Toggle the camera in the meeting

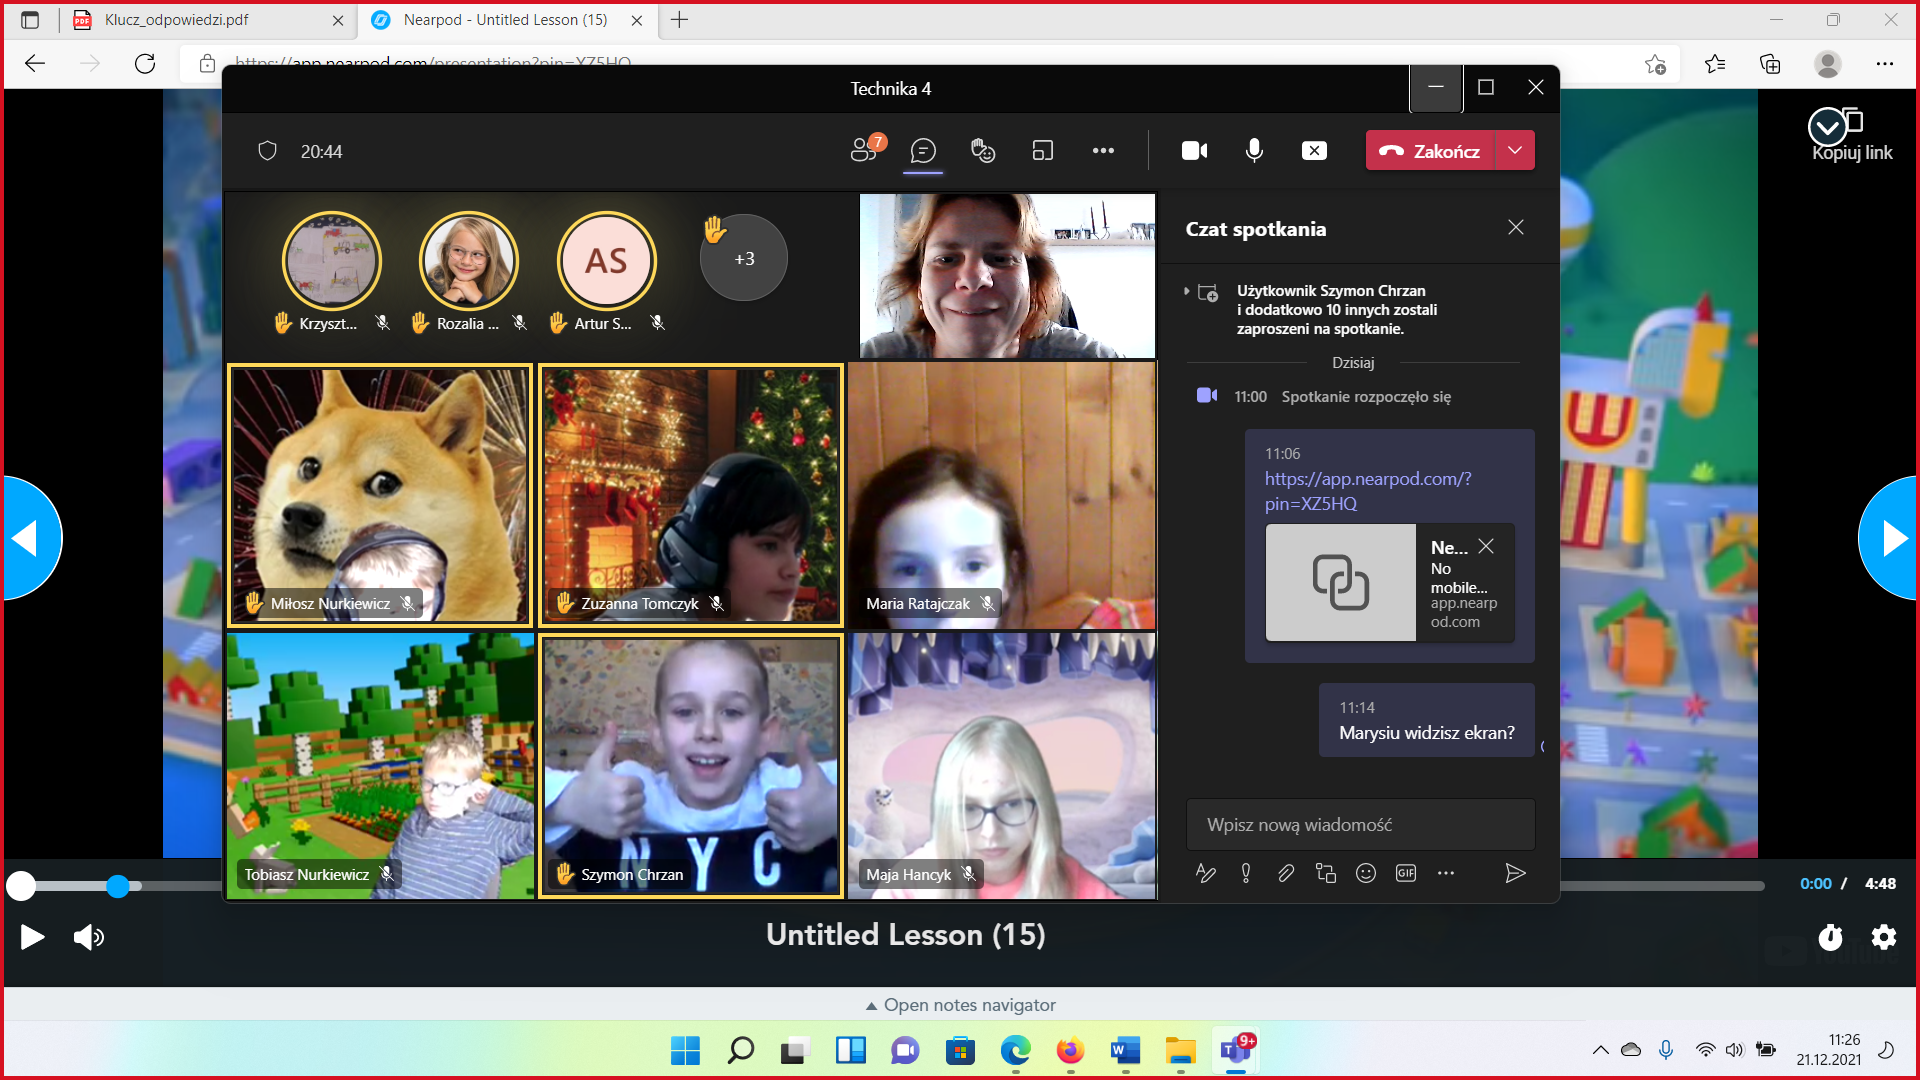[1194, 151]
